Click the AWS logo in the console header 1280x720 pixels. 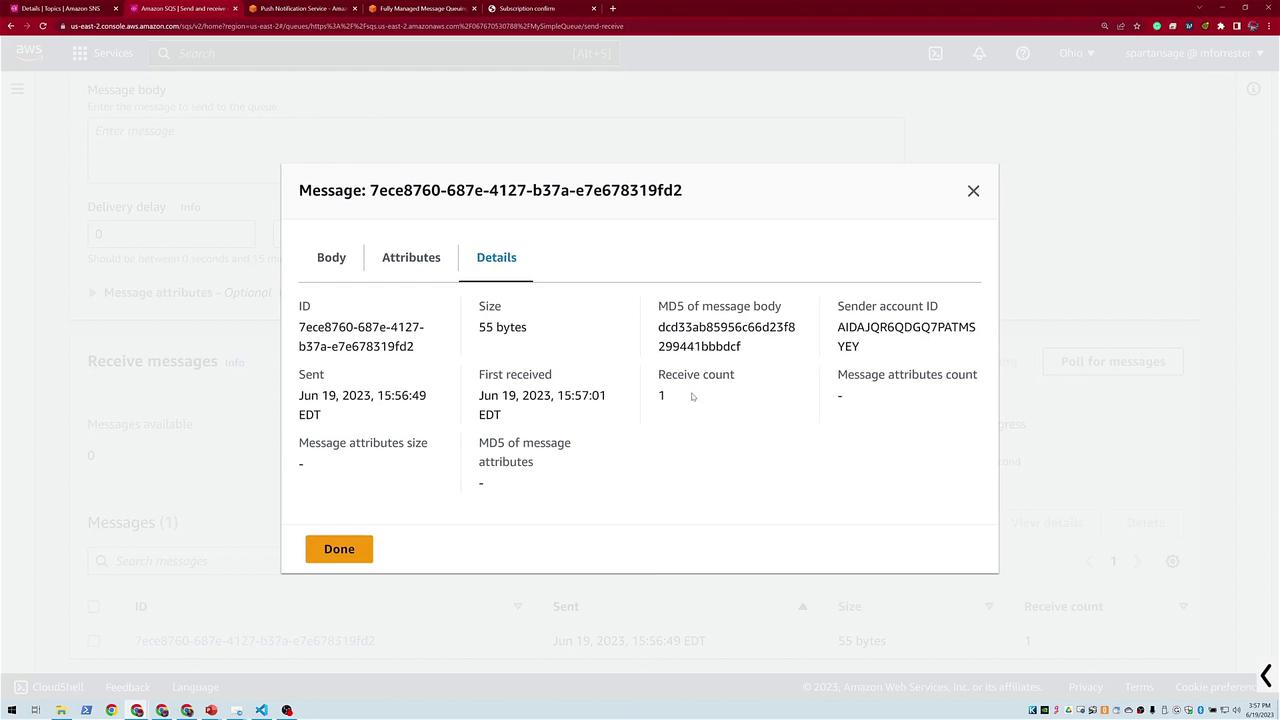coord(29,53)
